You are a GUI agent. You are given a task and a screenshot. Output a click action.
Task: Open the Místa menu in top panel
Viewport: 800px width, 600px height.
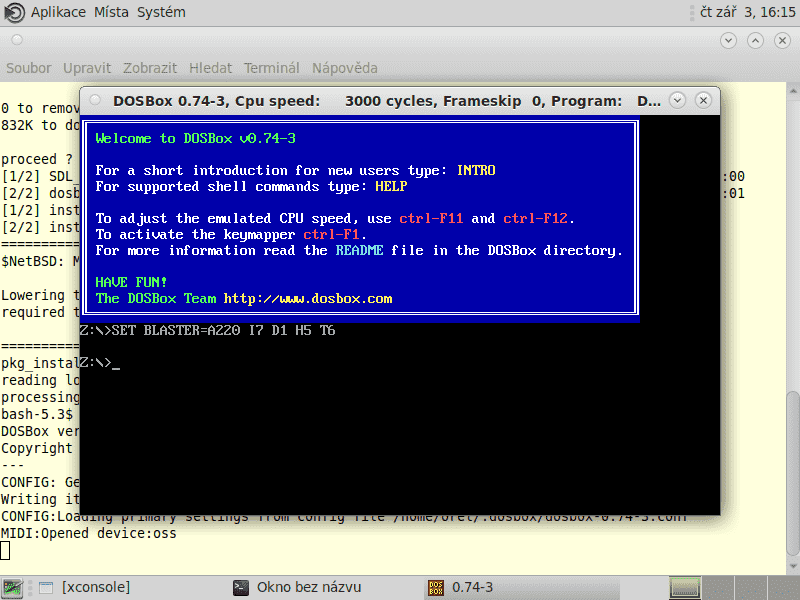click(x=111, y=12)
